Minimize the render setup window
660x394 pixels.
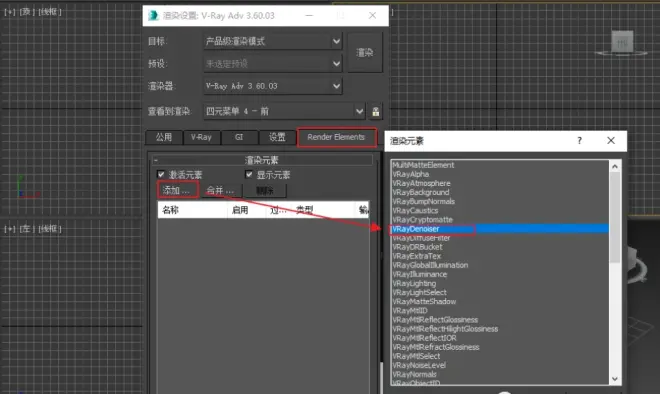click(x=309, y=16)
